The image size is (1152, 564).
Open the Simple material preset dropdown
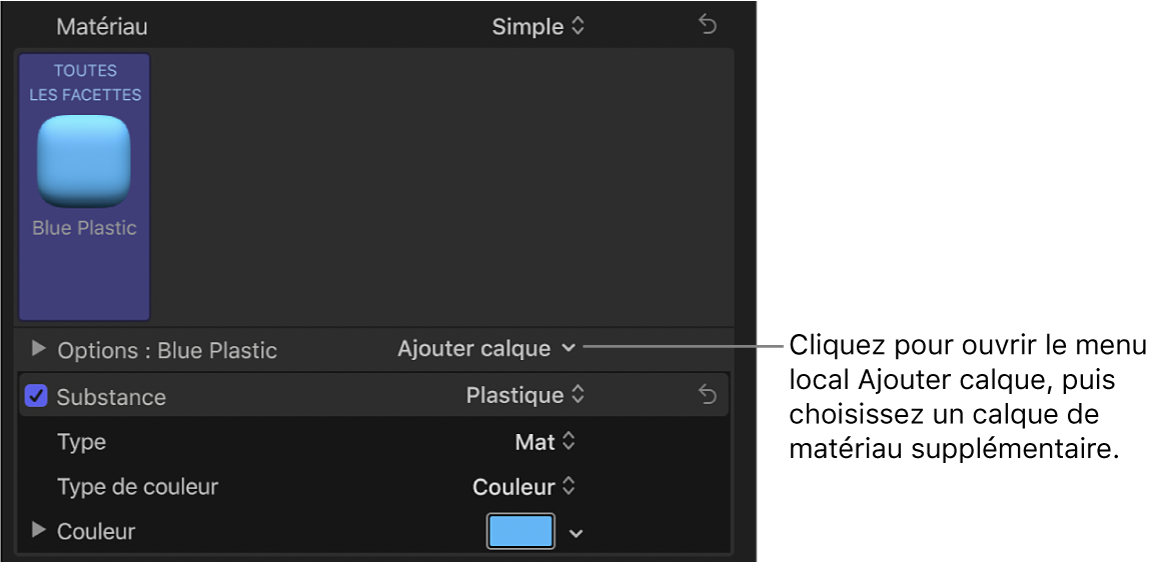537,27
